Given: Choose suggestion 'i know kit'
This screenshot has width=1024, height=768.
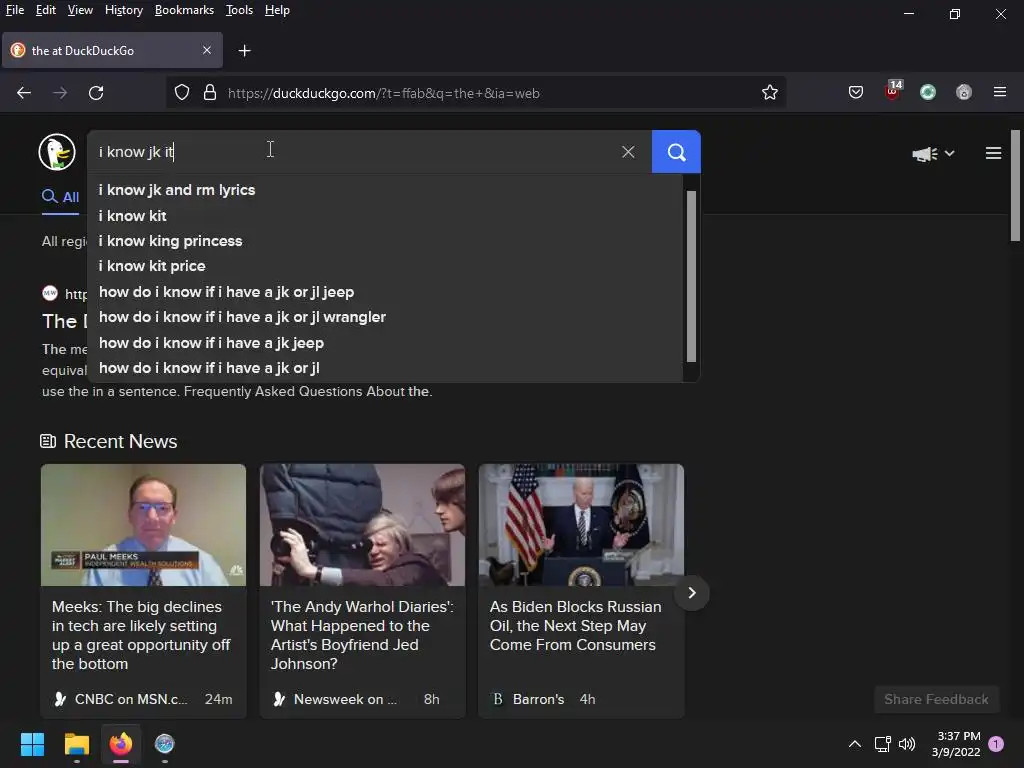Looking at the screenshot, I should [x=385, y=216].
